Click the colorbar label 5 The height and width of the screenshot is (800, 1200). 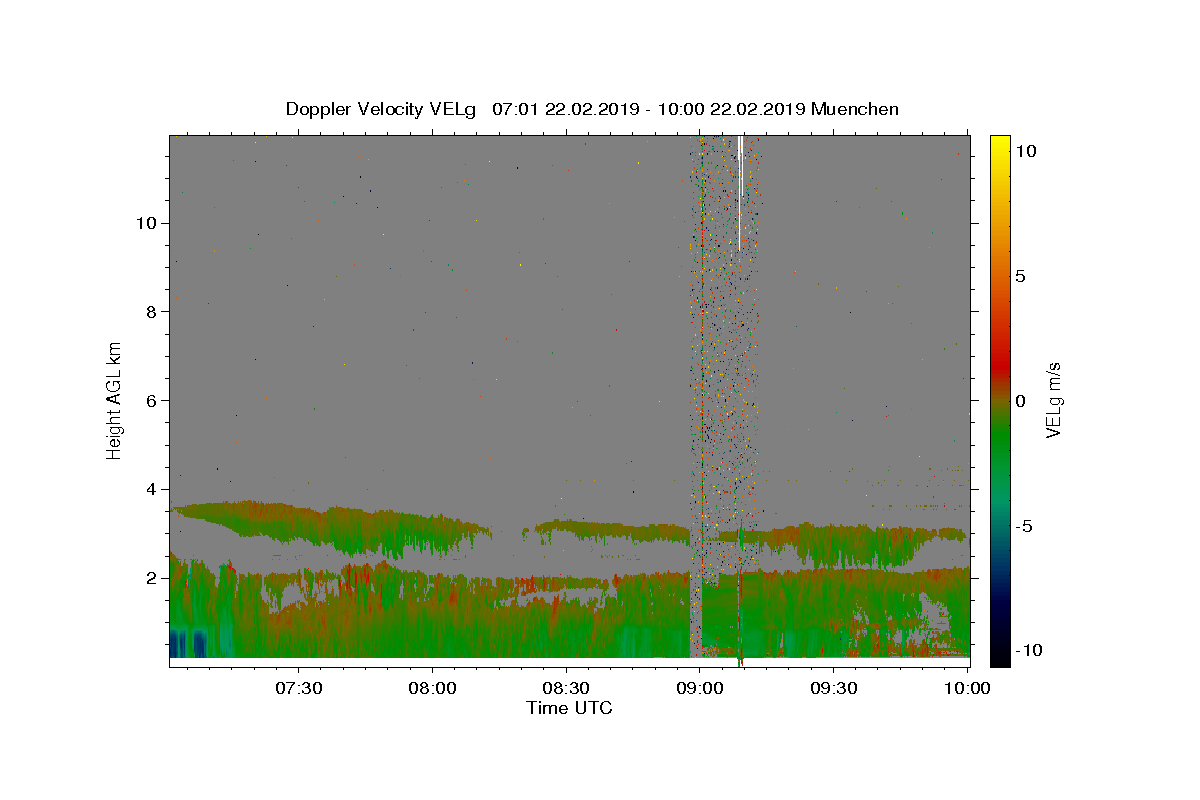(x=1021, y=276)
